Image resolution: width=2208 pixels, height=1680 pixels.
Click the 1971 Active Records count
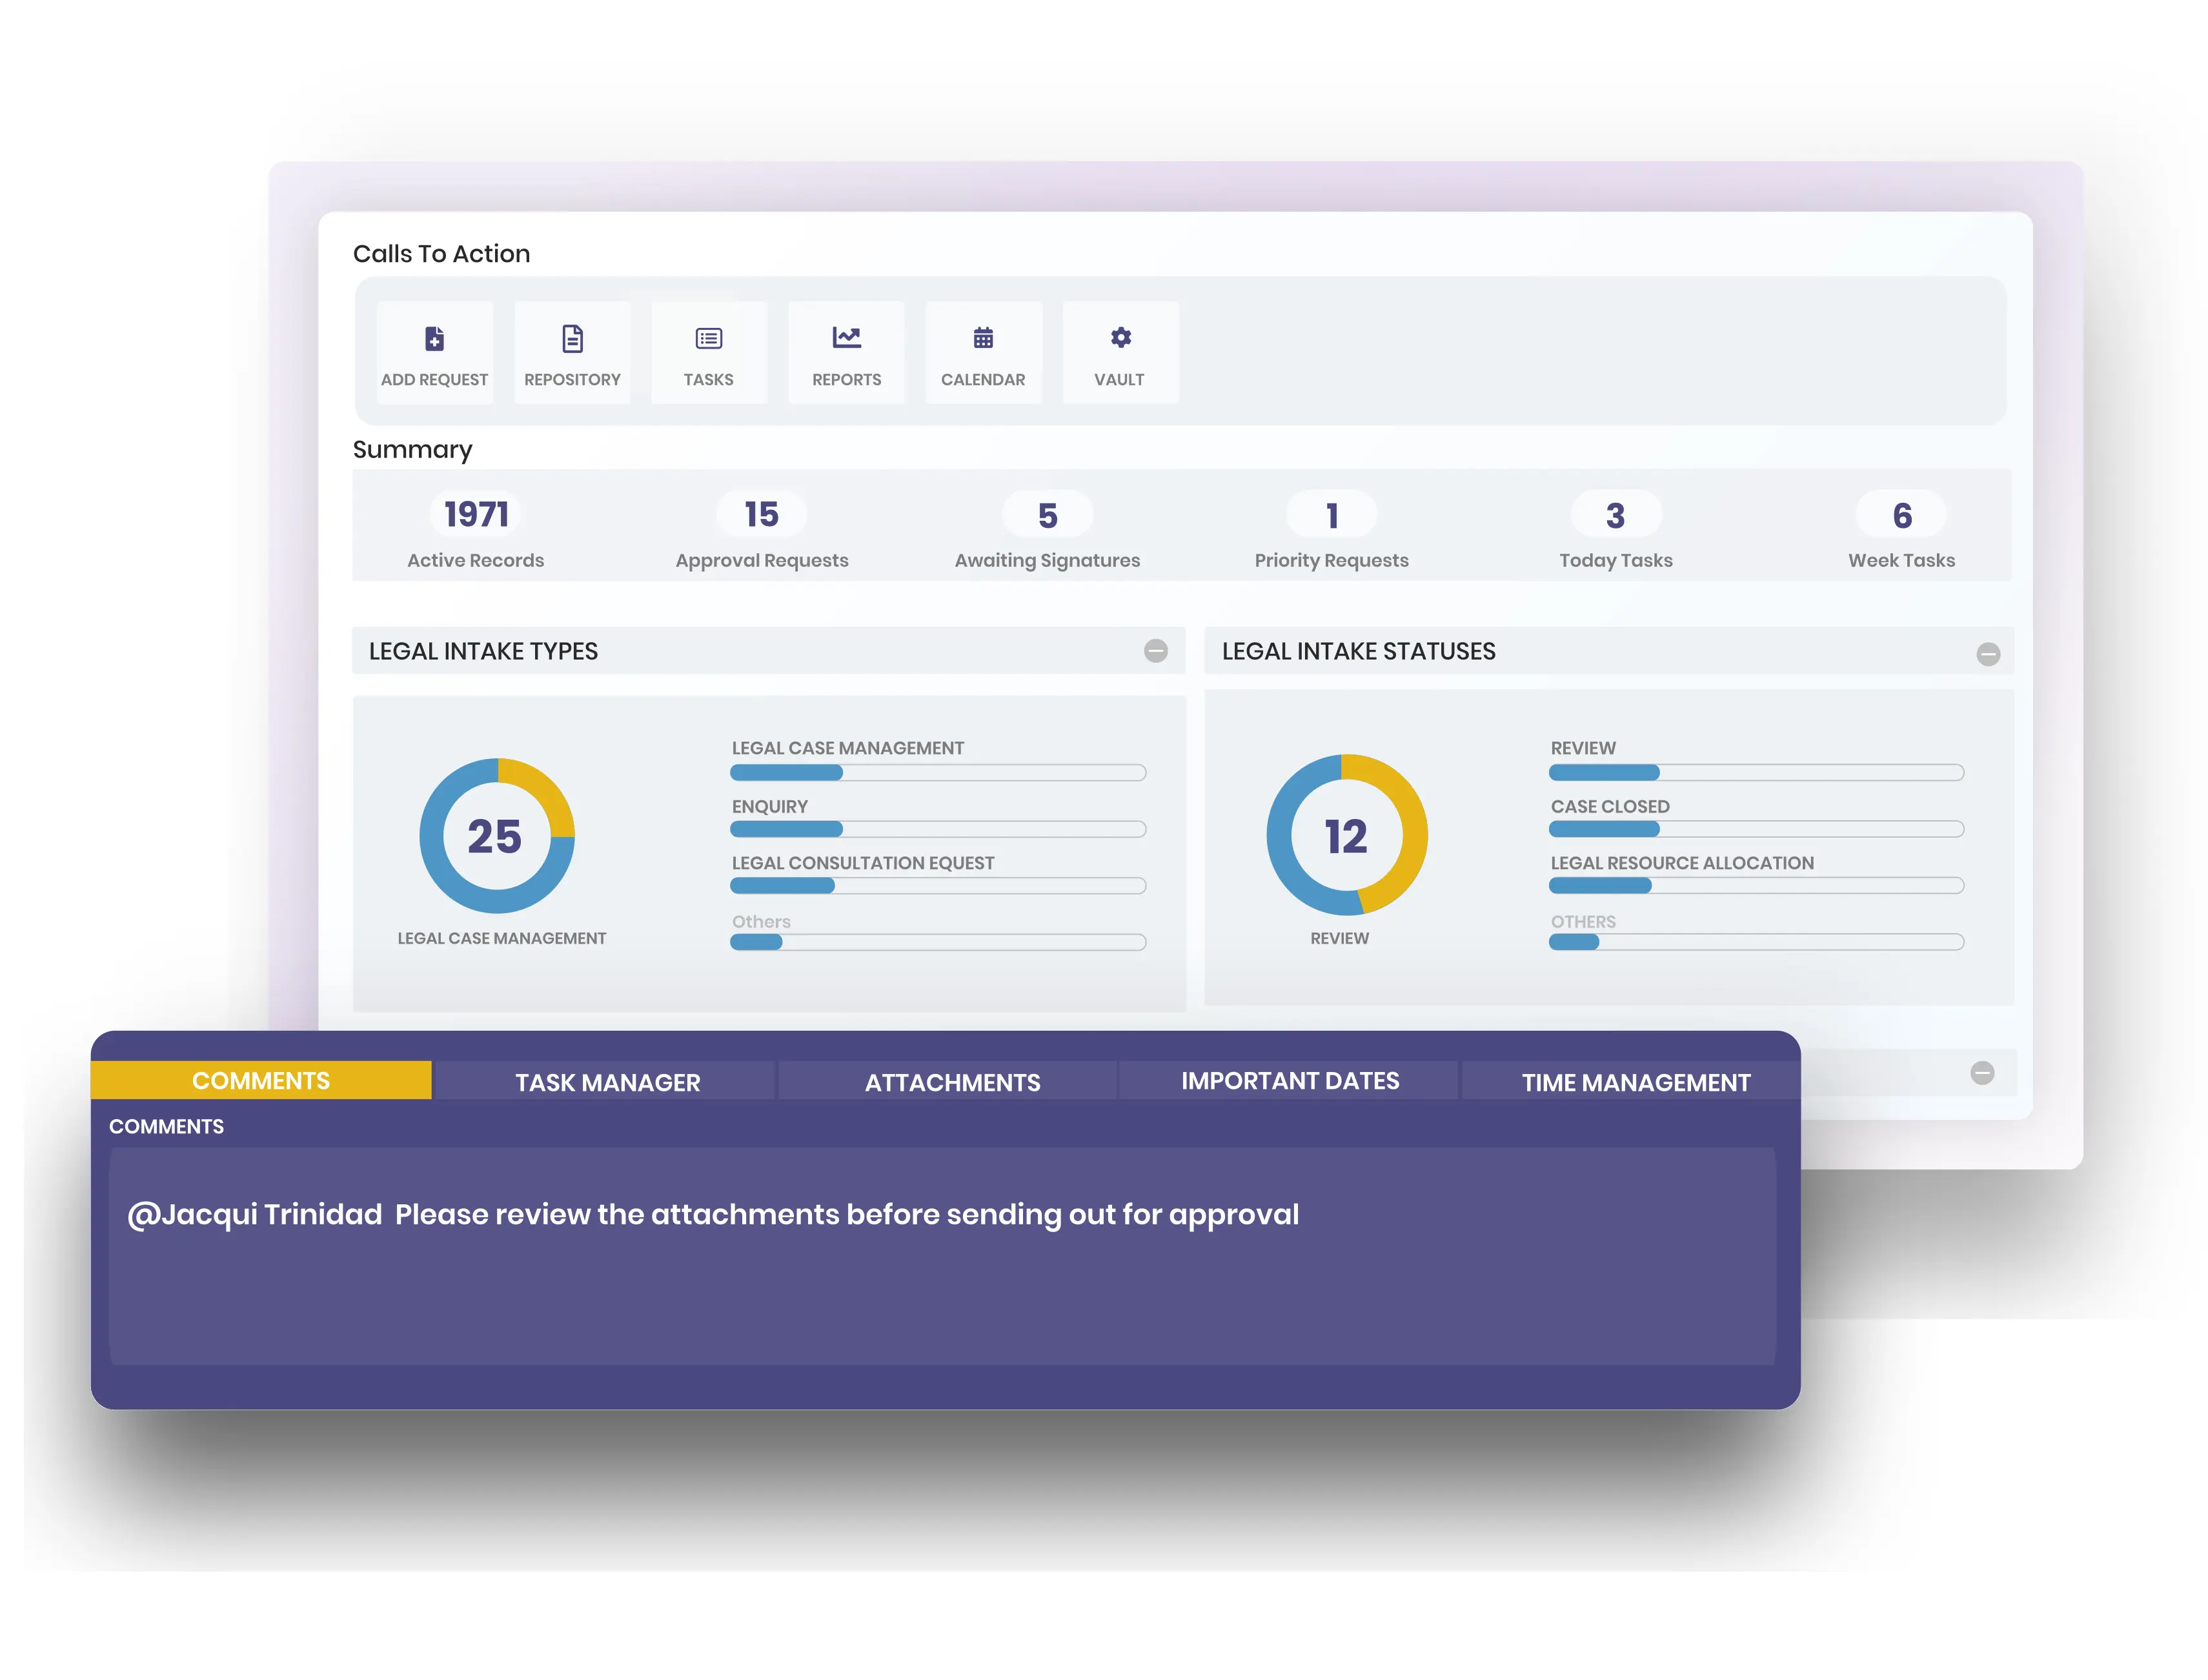click(476, 515)
